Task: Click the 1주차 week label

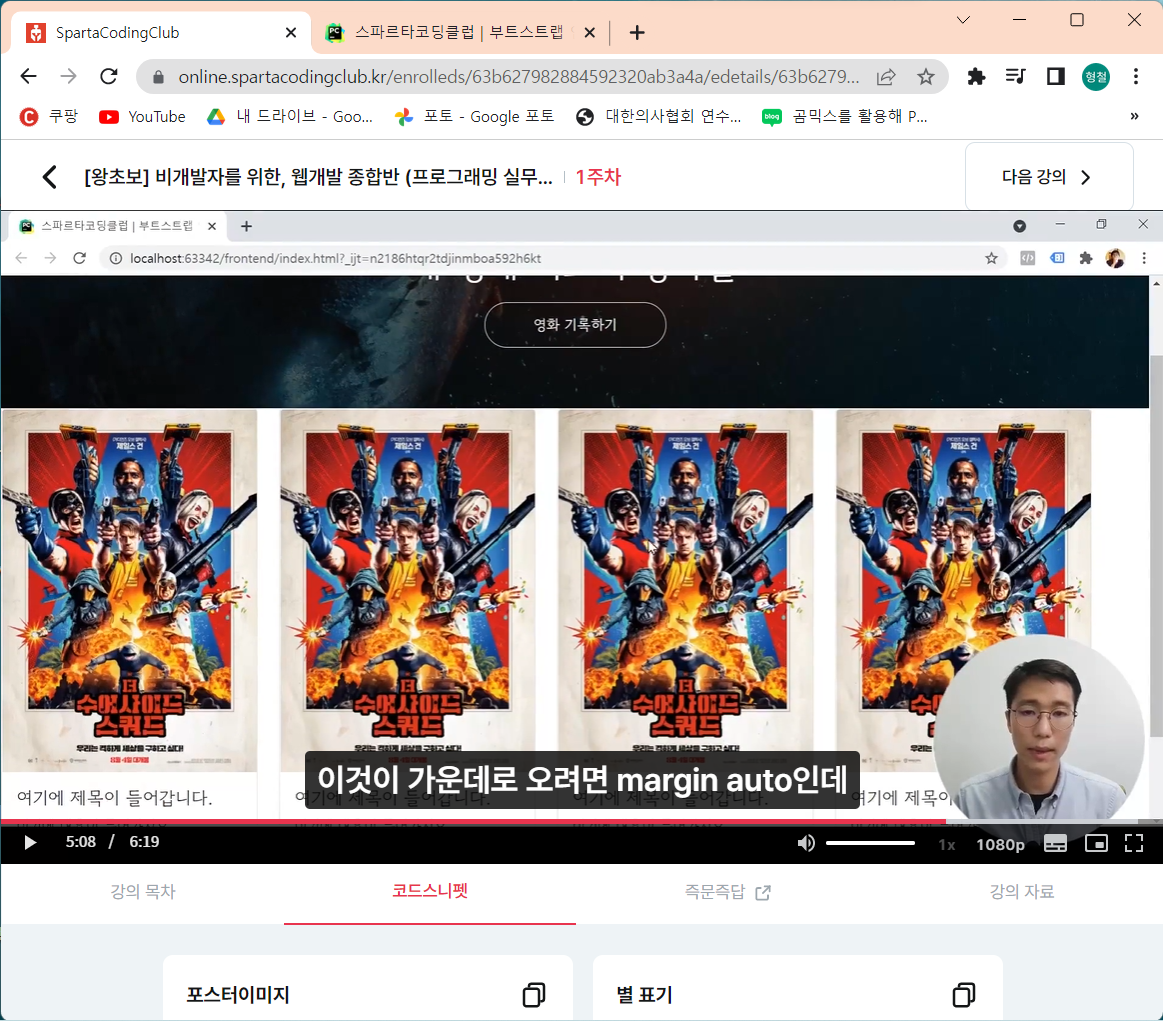Action: 598,176
